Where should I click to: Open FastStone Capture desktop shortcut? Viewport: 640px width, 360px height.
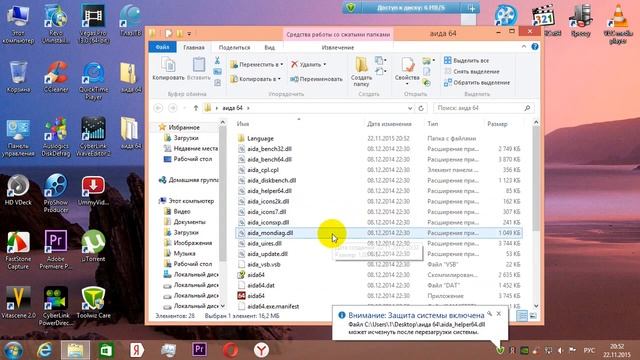coord(18,250)
